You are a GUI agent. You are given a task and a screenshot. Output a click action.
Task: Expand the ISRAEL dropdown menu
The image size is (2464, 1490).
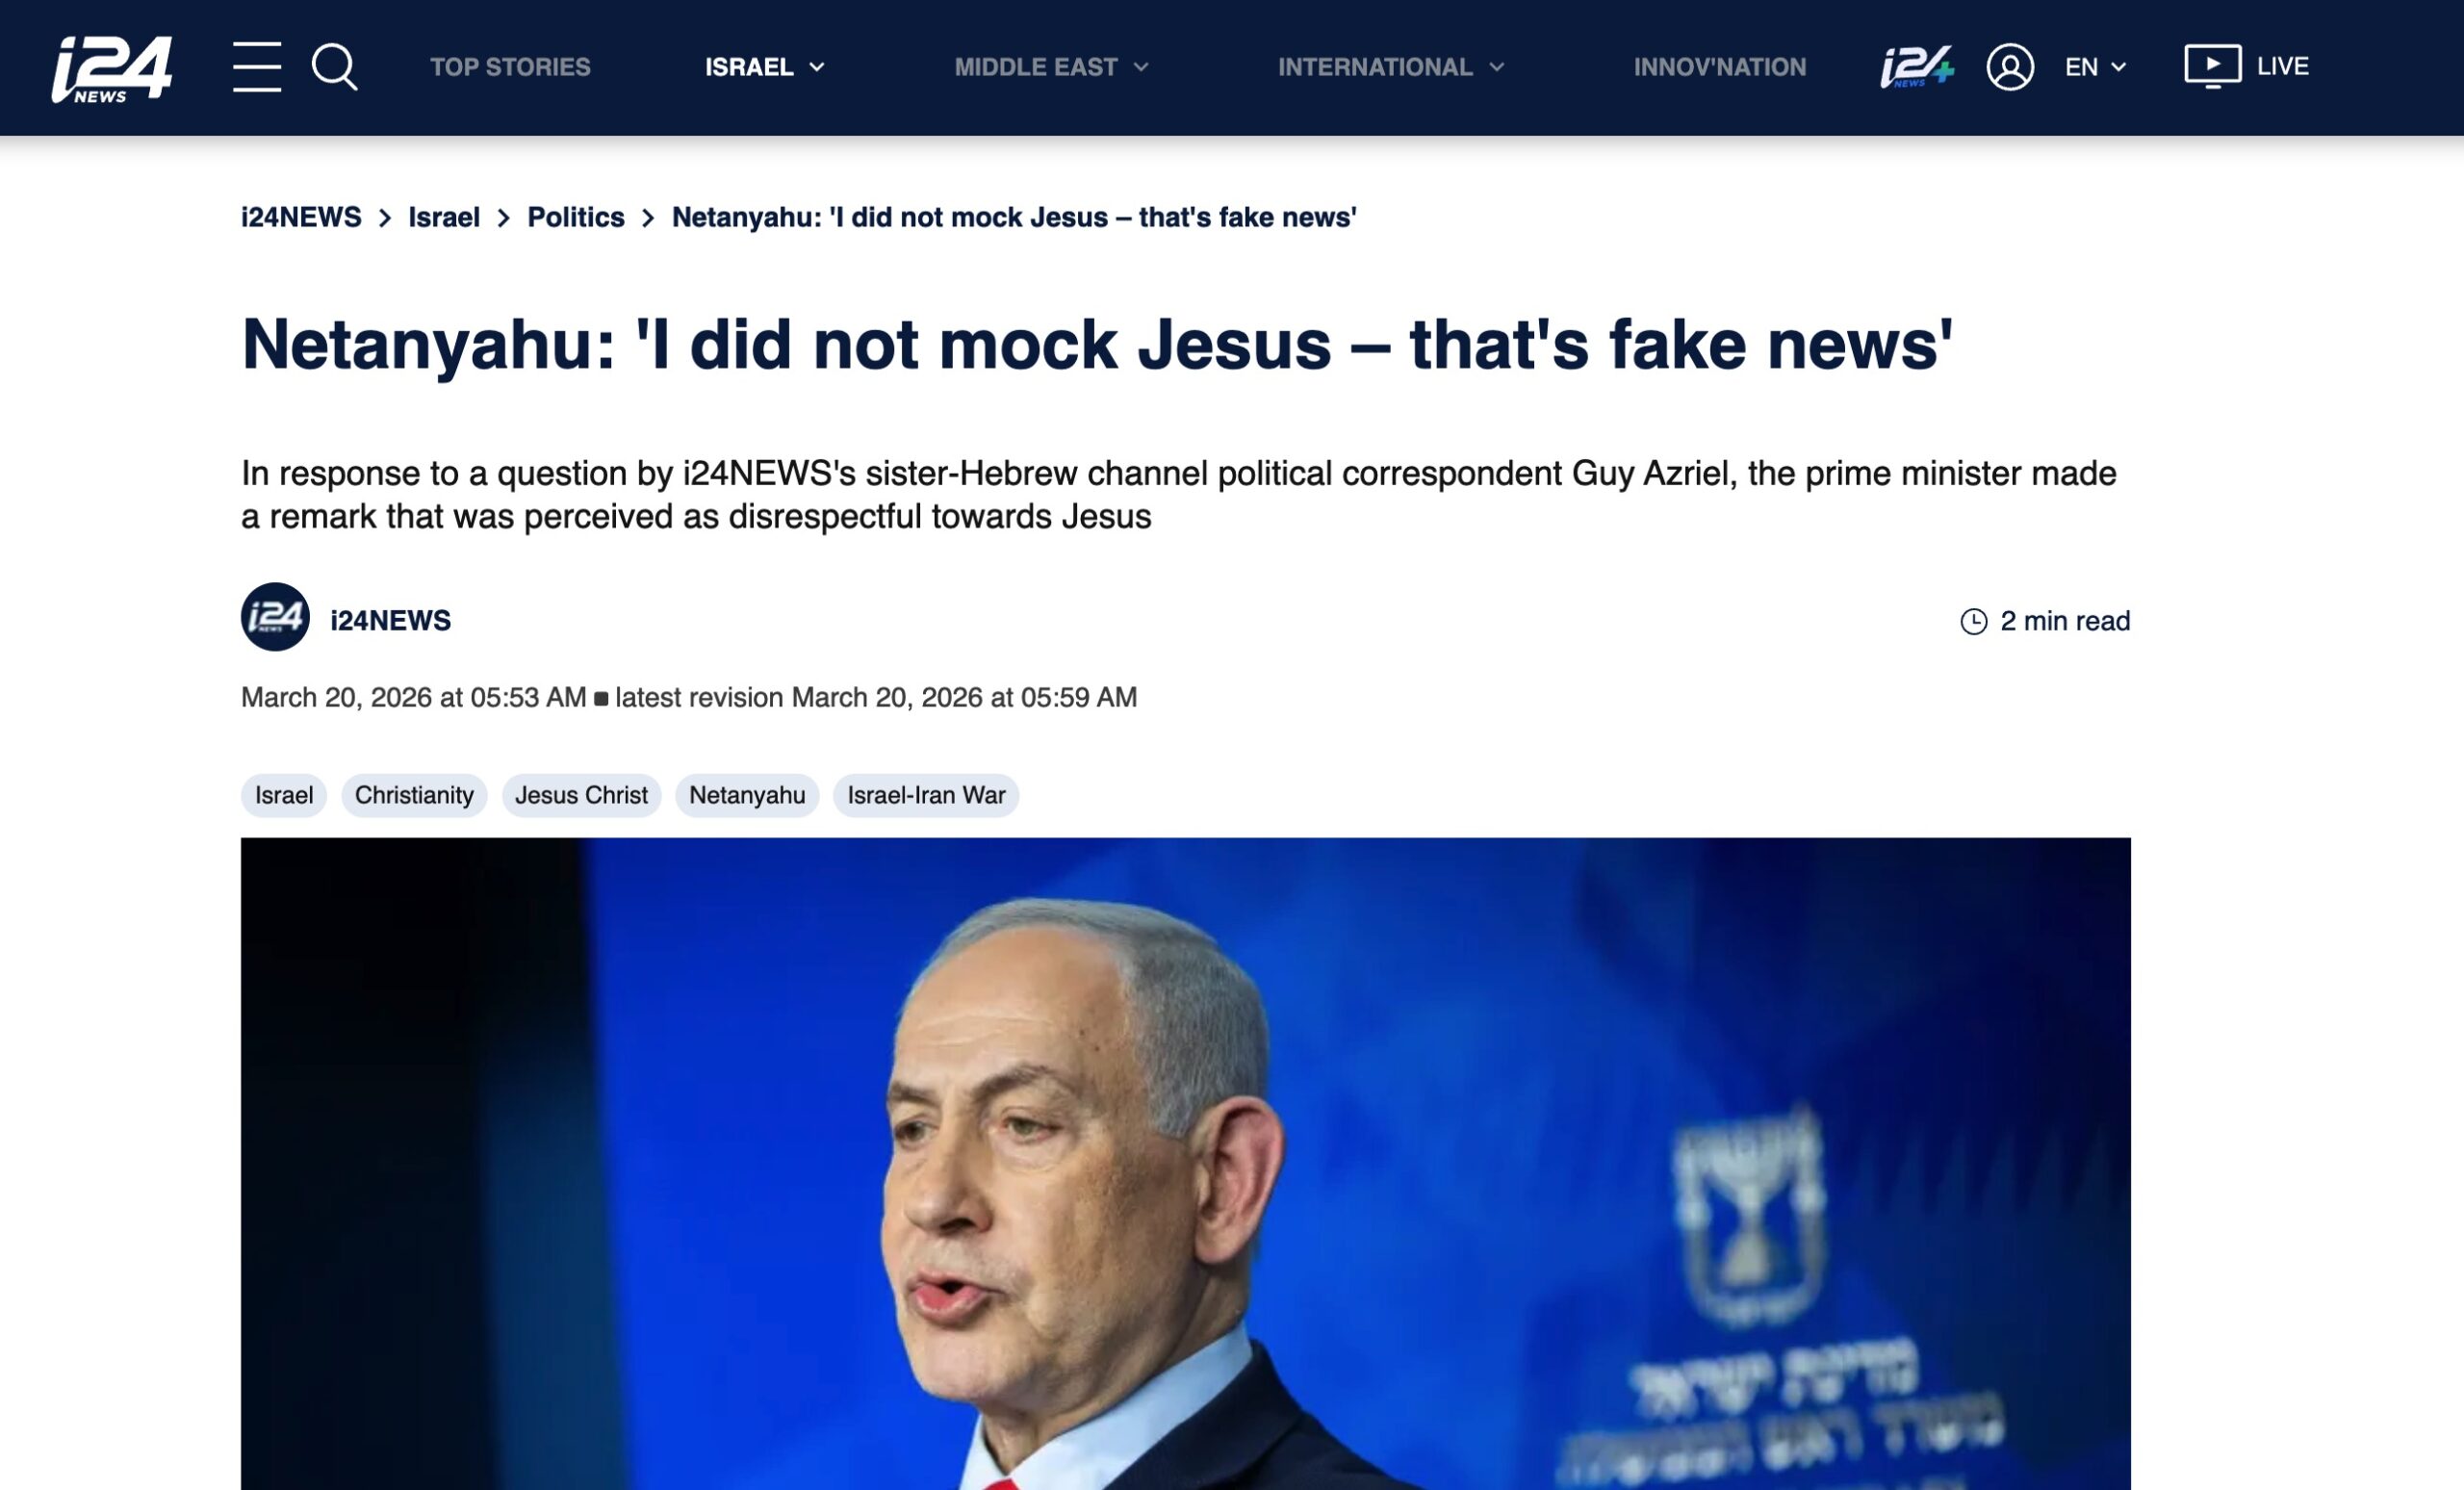click(765, 67)
